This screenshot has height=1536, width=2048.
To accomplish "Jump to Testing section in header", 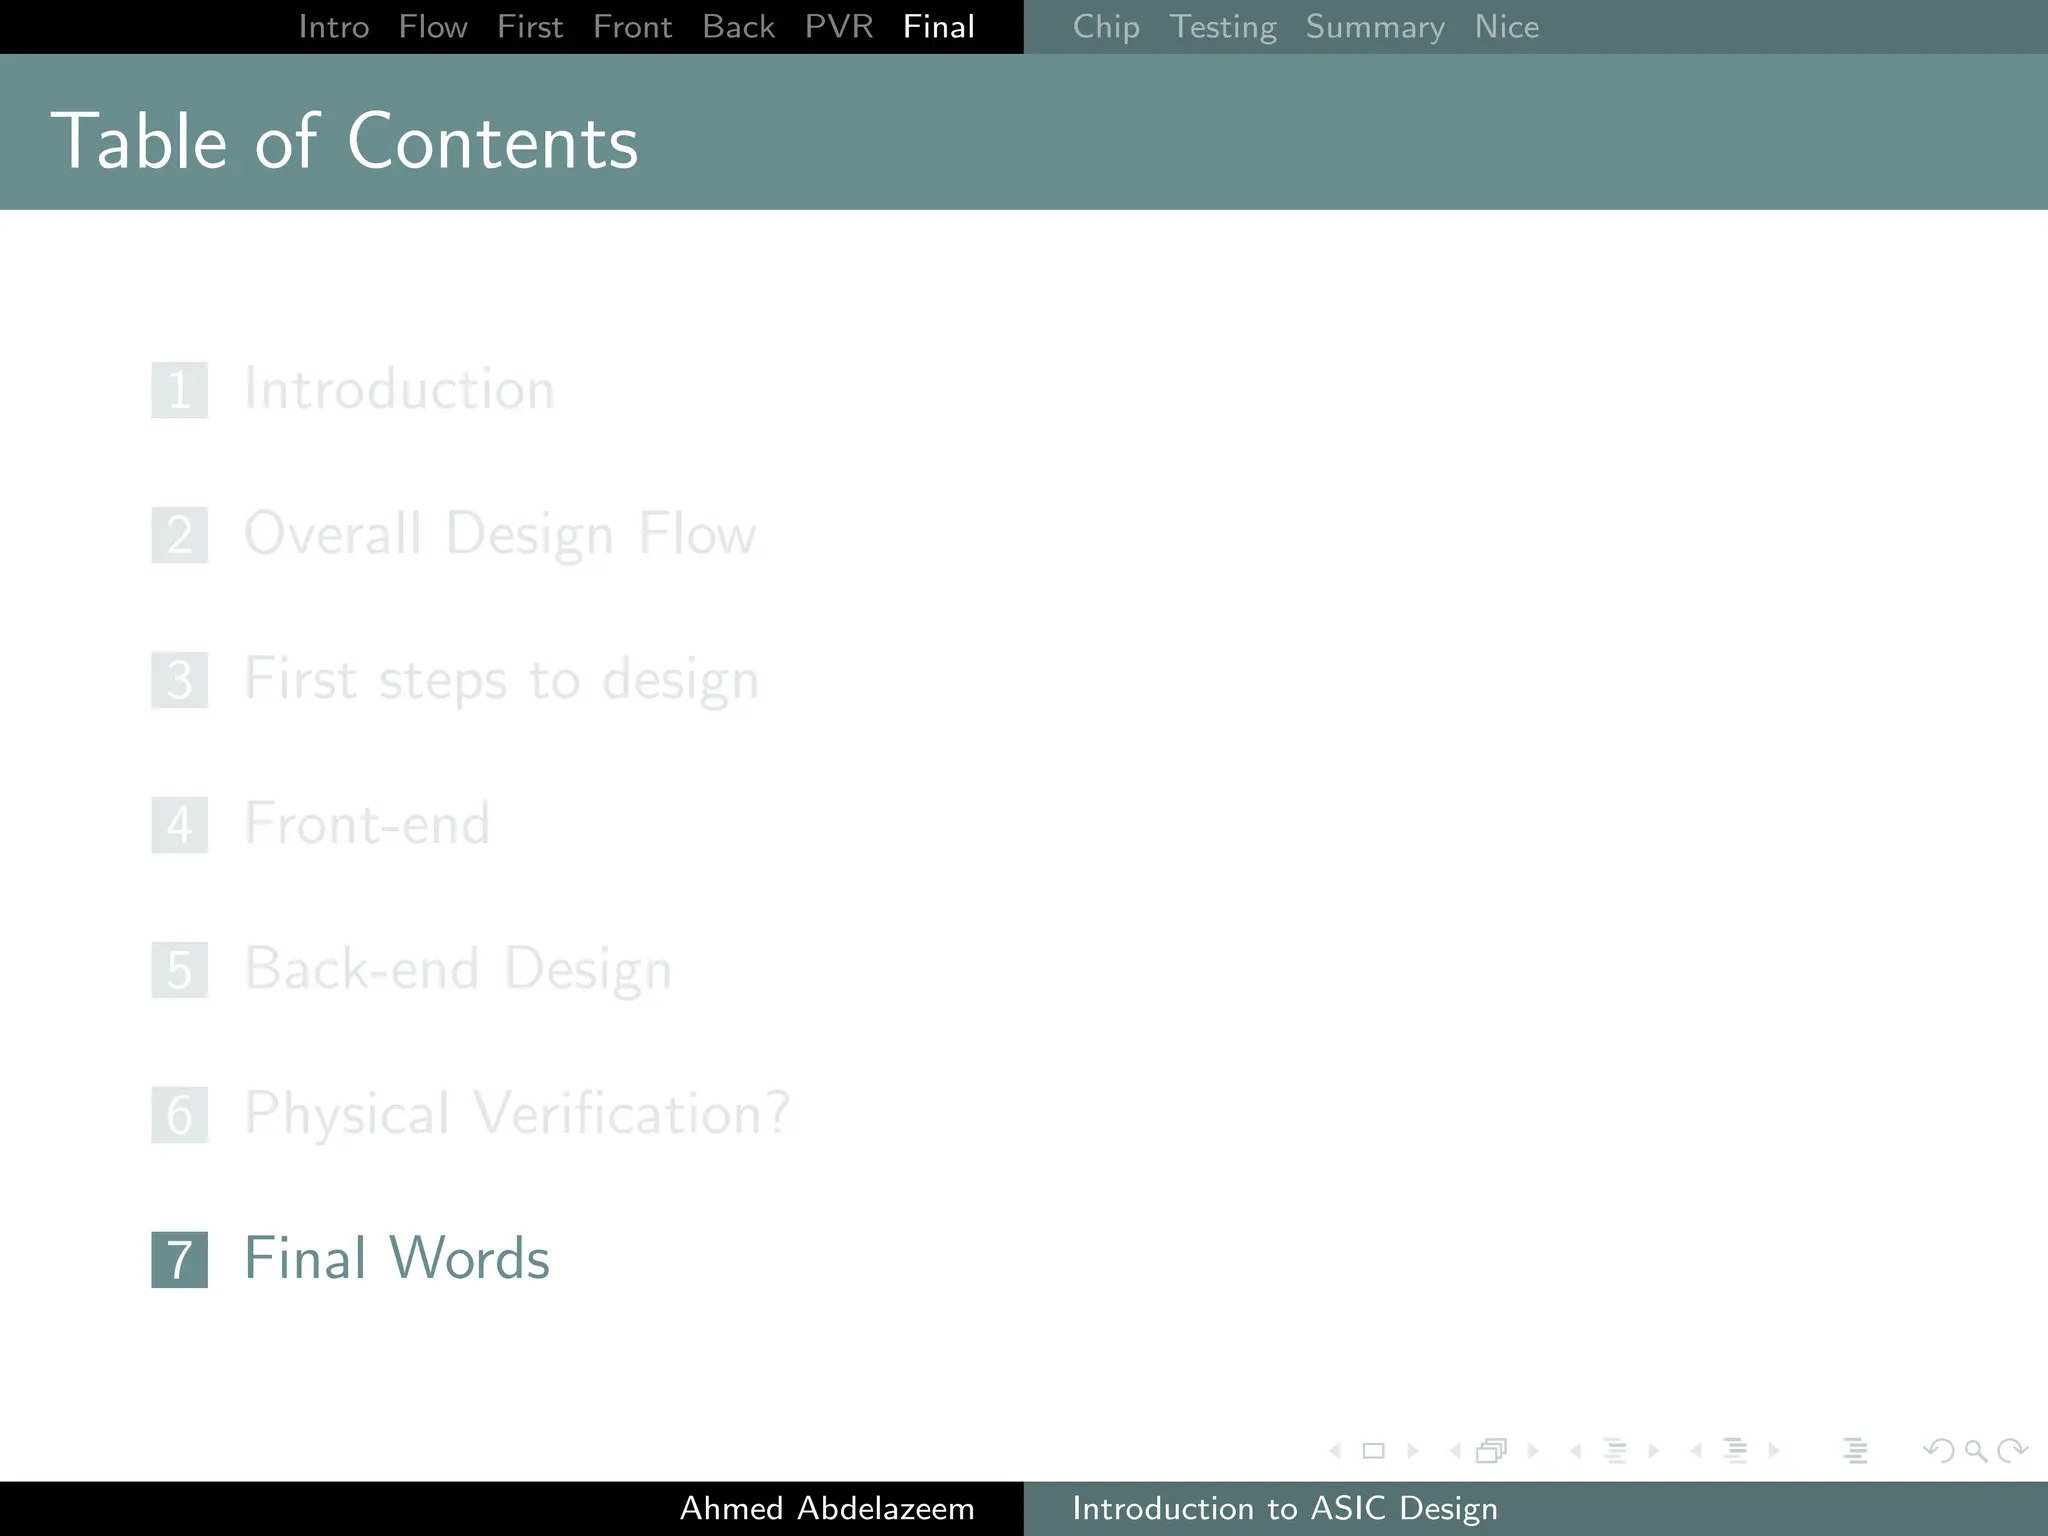I will pos(1223,27).
